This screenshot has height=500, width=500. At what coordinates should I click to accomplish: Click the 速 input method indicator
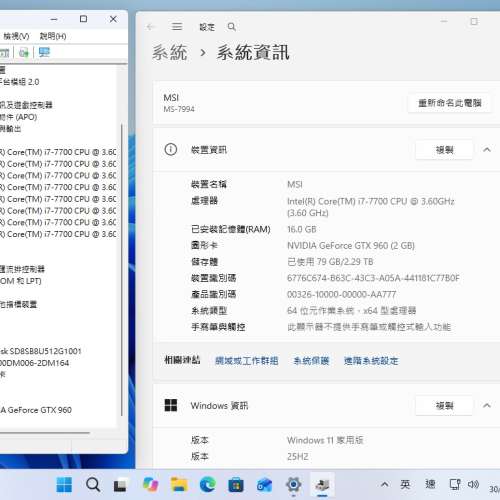430,484
